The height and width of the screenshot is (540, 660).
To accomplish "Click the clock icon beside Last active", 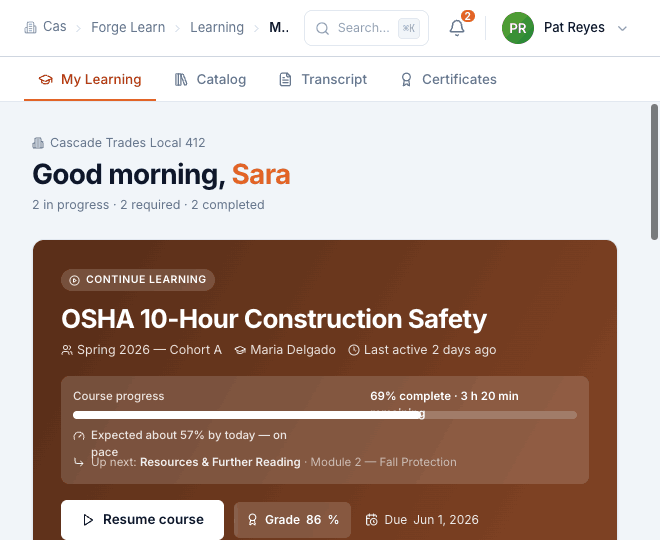I will tap(354, 350).
